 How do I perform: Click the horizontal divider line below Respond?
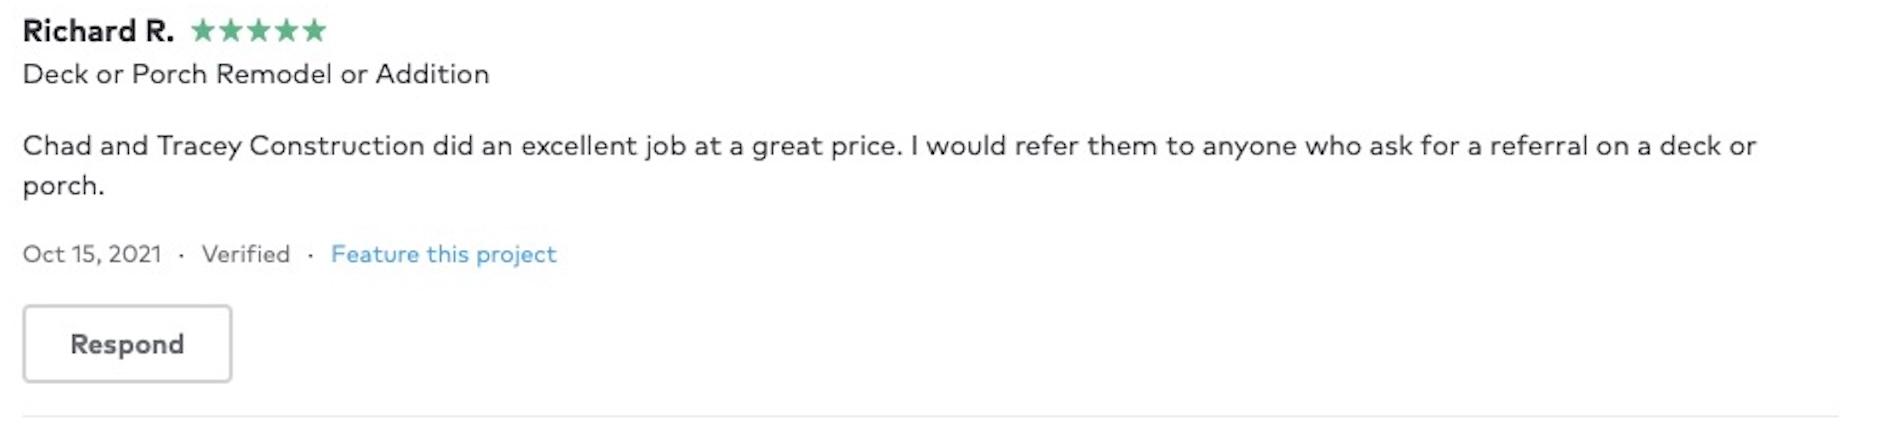click(x=930, y=416)
